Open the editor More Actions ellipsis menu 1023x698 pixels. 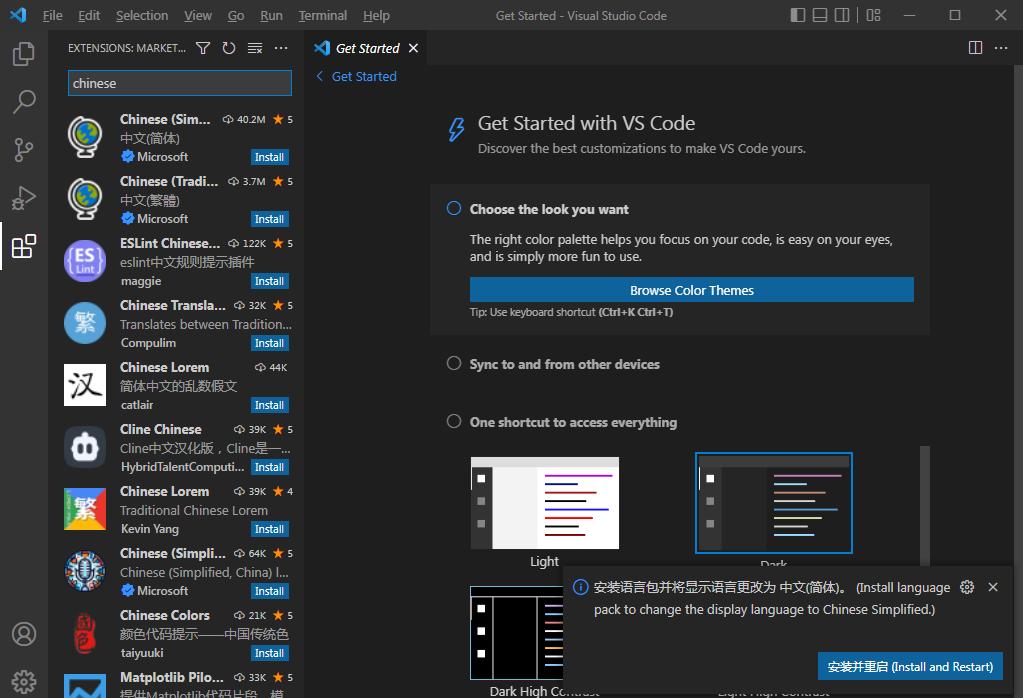click(1001, 47)
